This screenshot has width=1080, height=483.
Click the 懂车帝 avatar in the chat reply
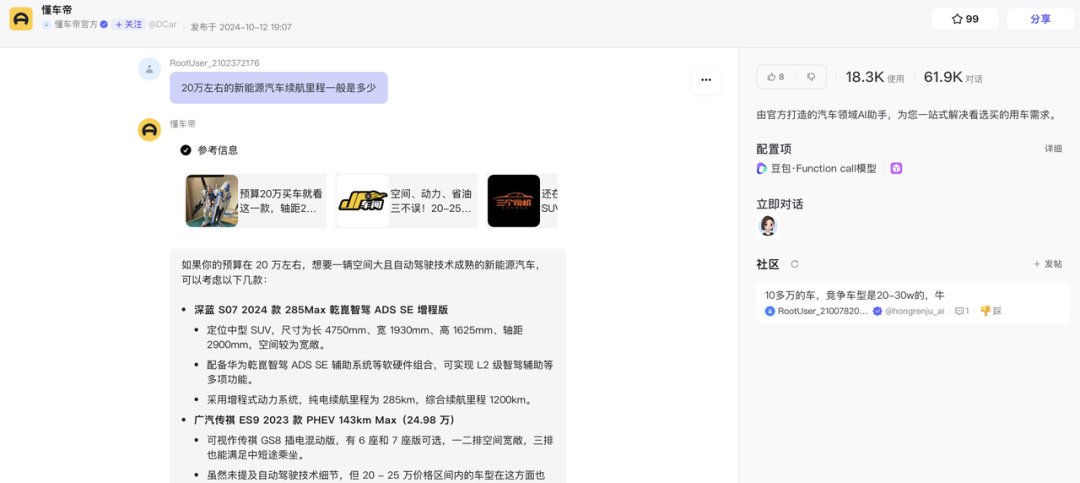(x=149, y=130)
